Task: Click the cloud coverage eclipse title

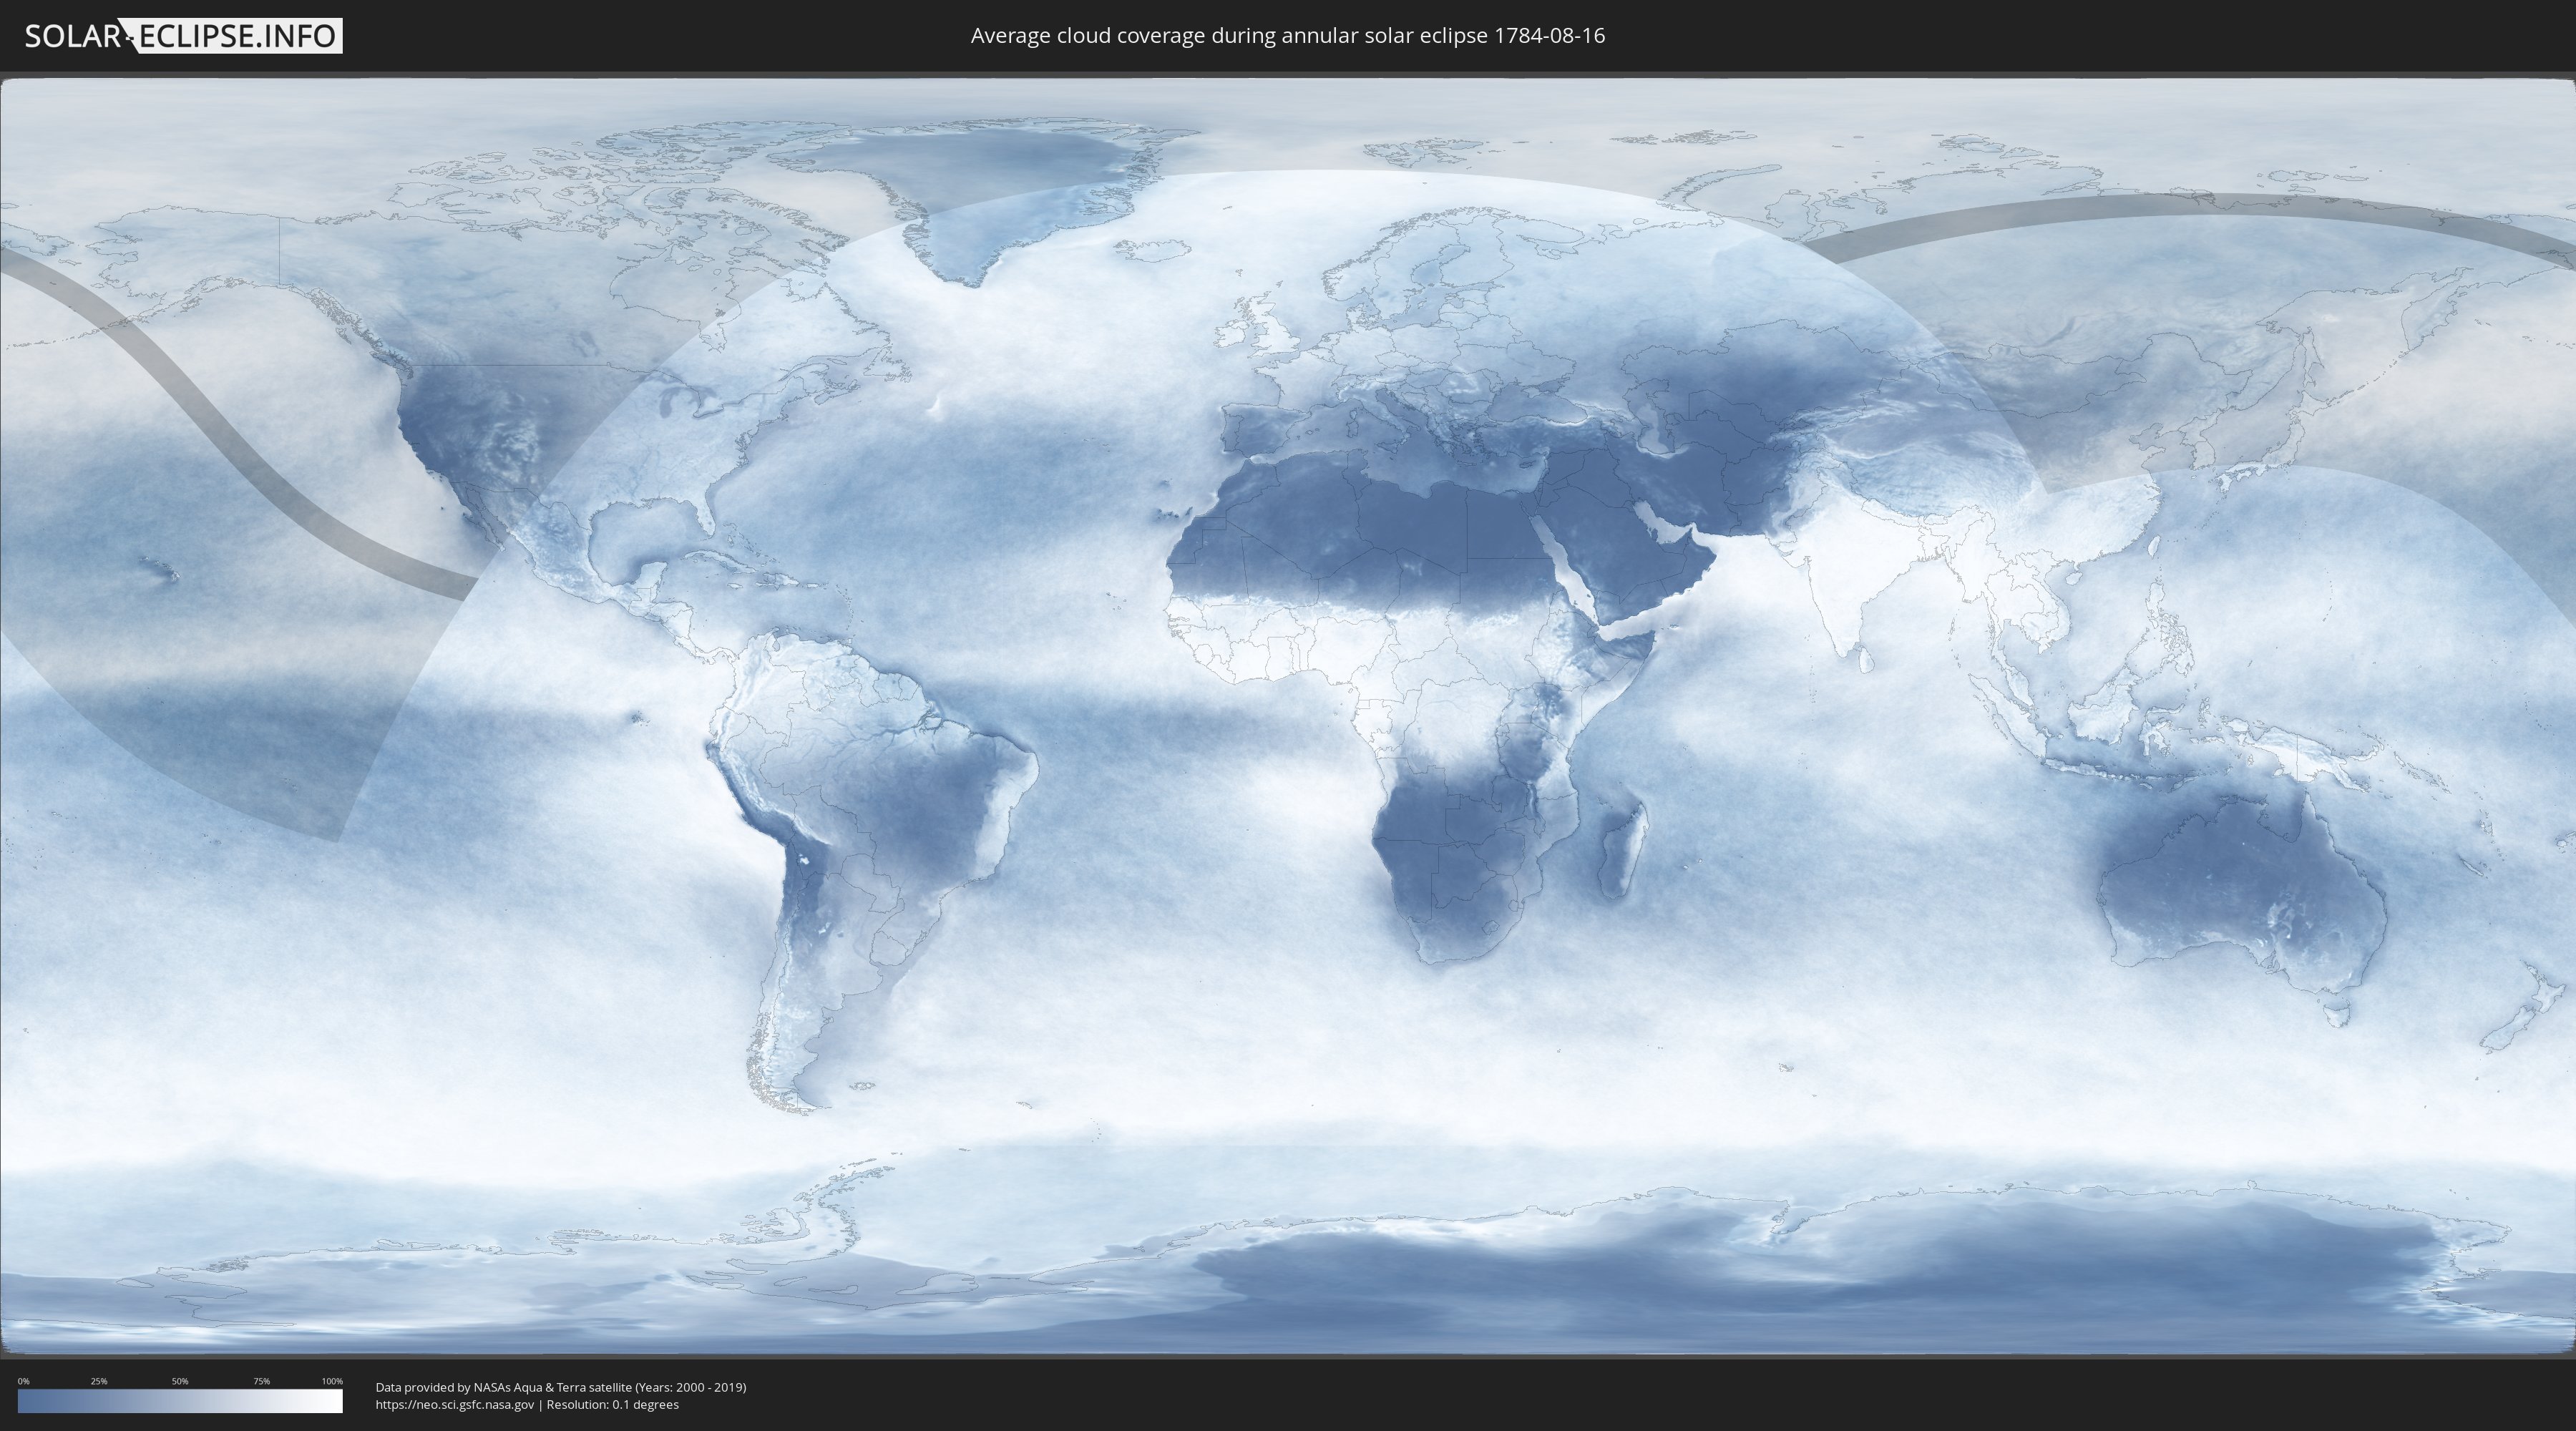Action: pos(1287,36)
